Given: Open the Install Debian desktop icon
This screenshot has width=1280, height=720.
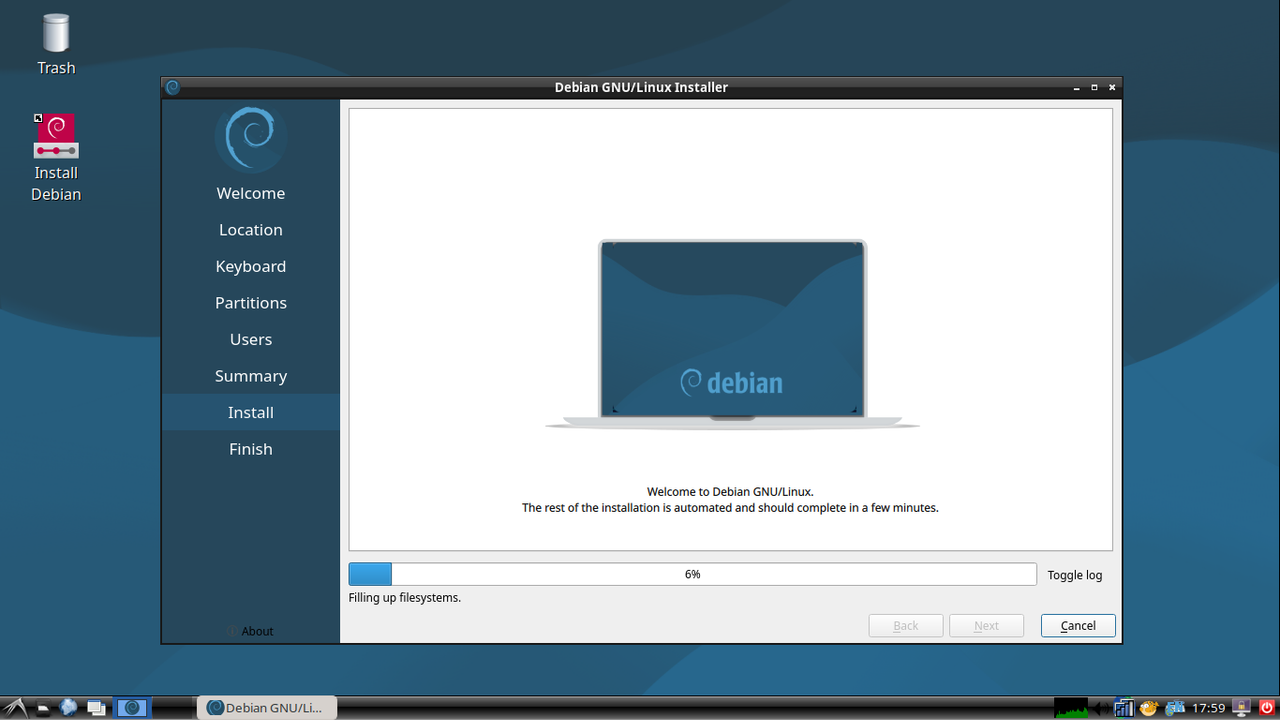Looking at the screenshot, I should coord(55,135).
